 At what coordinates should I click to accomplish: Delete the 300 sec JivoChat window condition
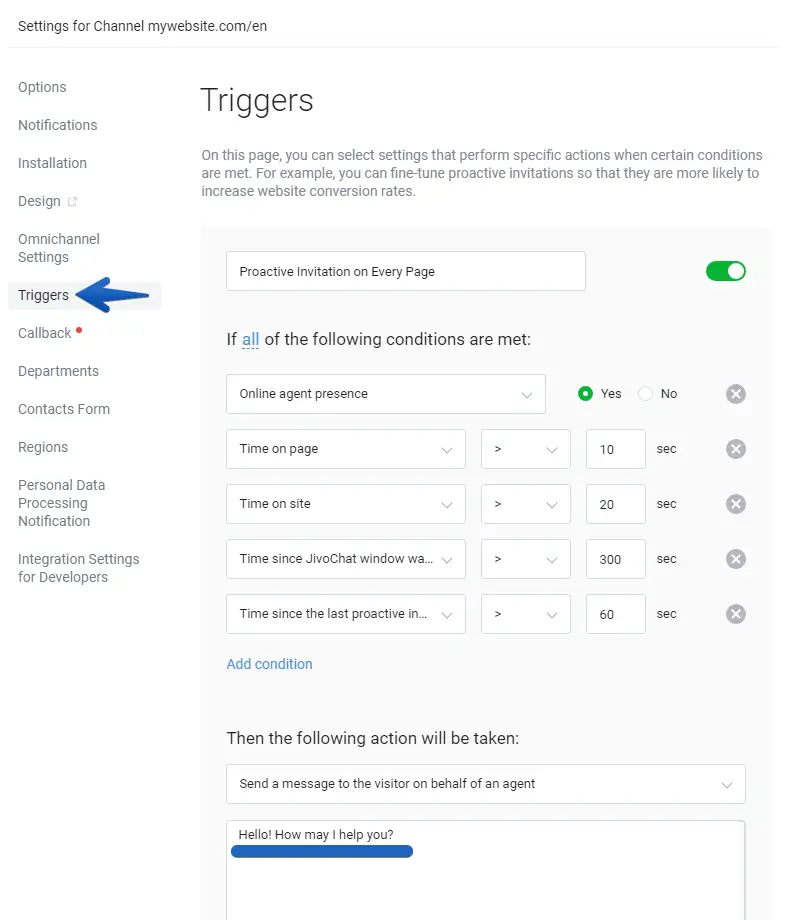click(735, 559)
